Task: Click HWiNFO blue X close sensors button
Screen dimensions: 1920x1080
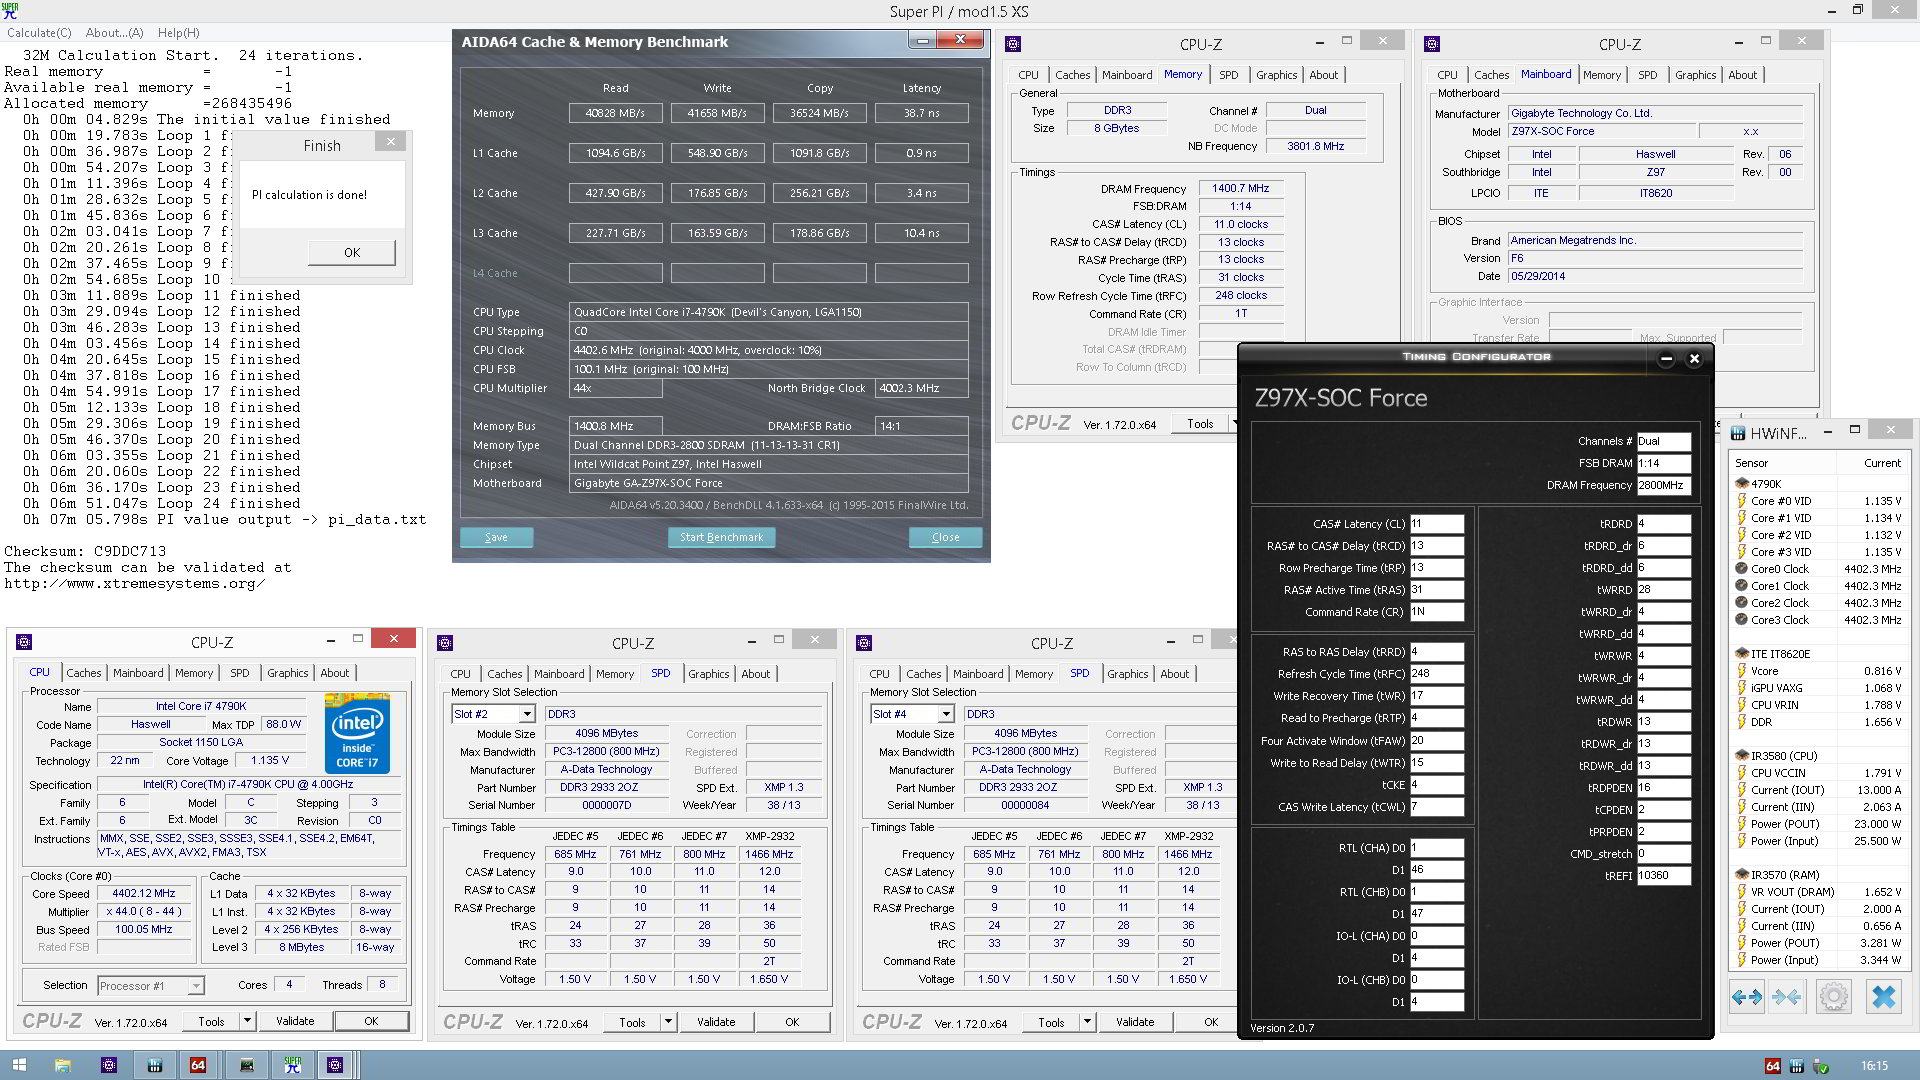Action: coord(1884,997)
